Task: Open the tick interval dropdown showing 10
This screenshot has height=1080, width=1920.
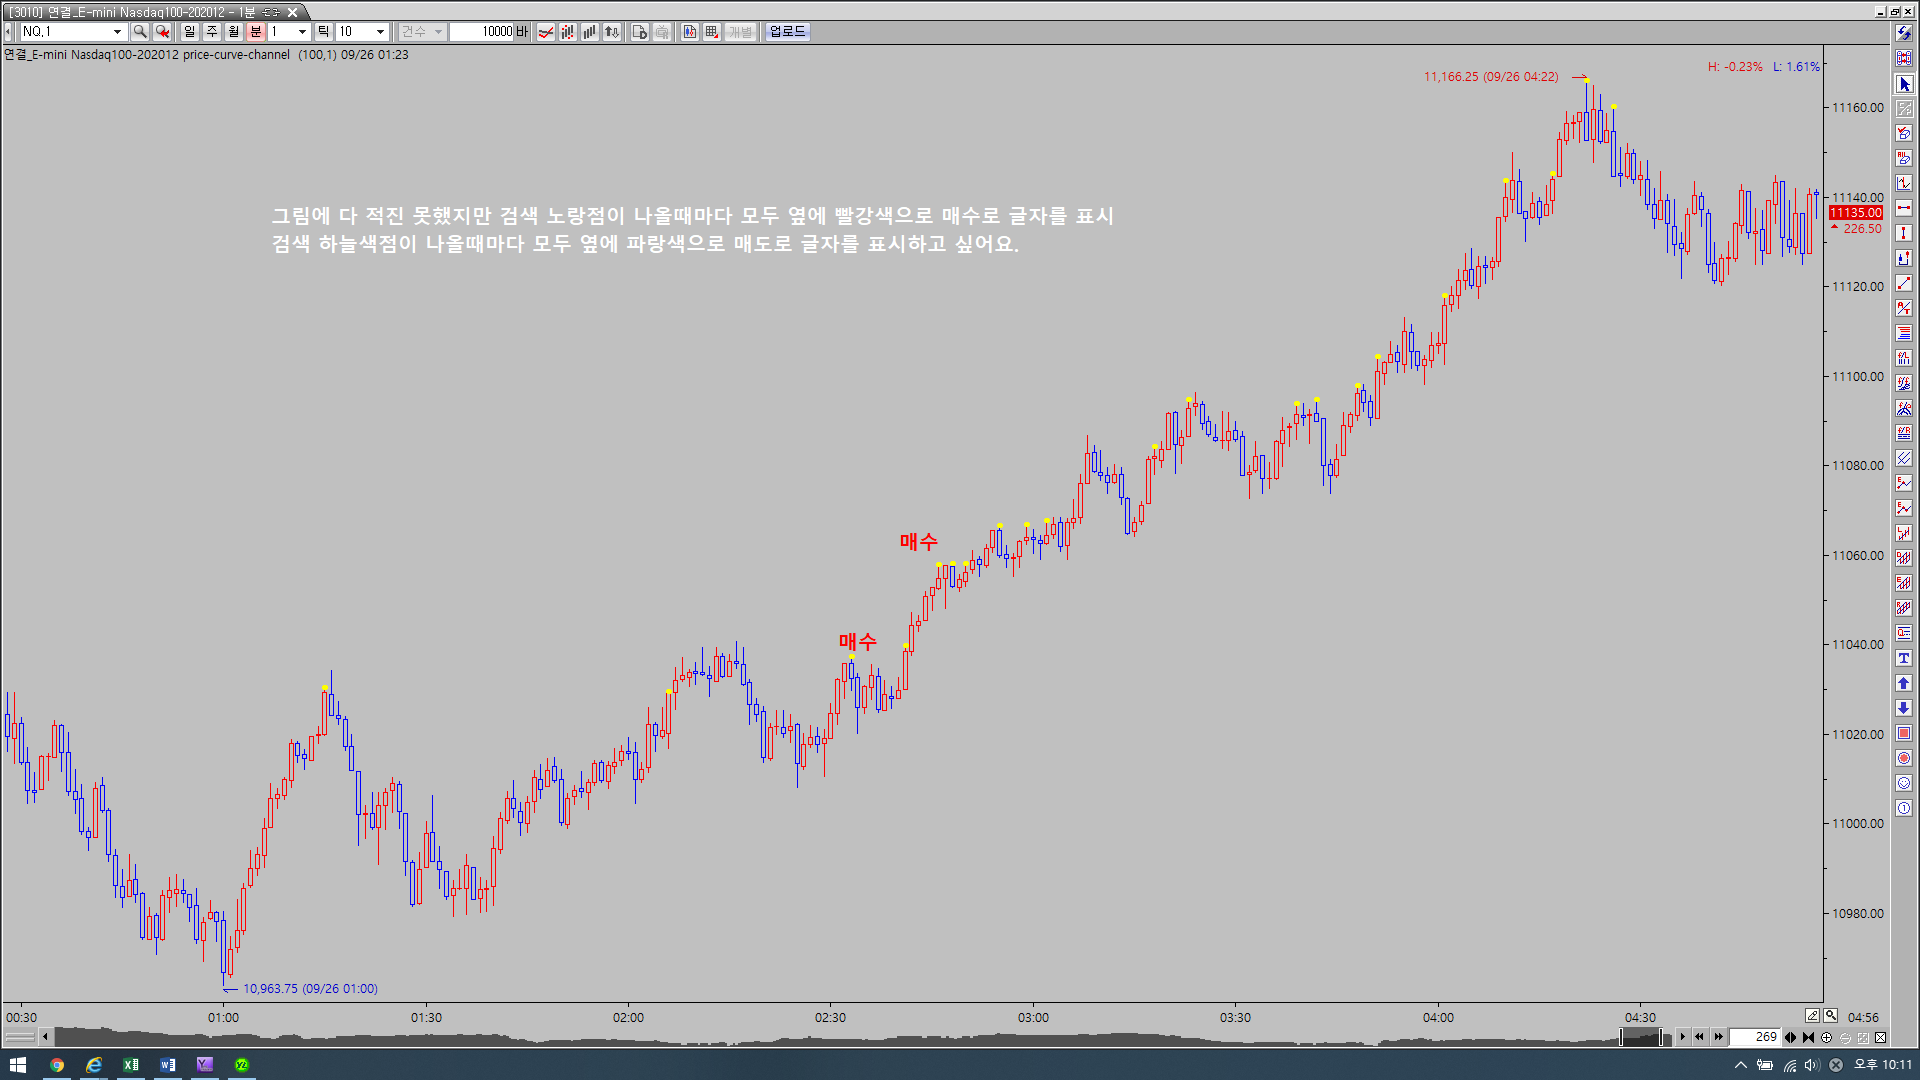Action: click(x=380, y=32)
